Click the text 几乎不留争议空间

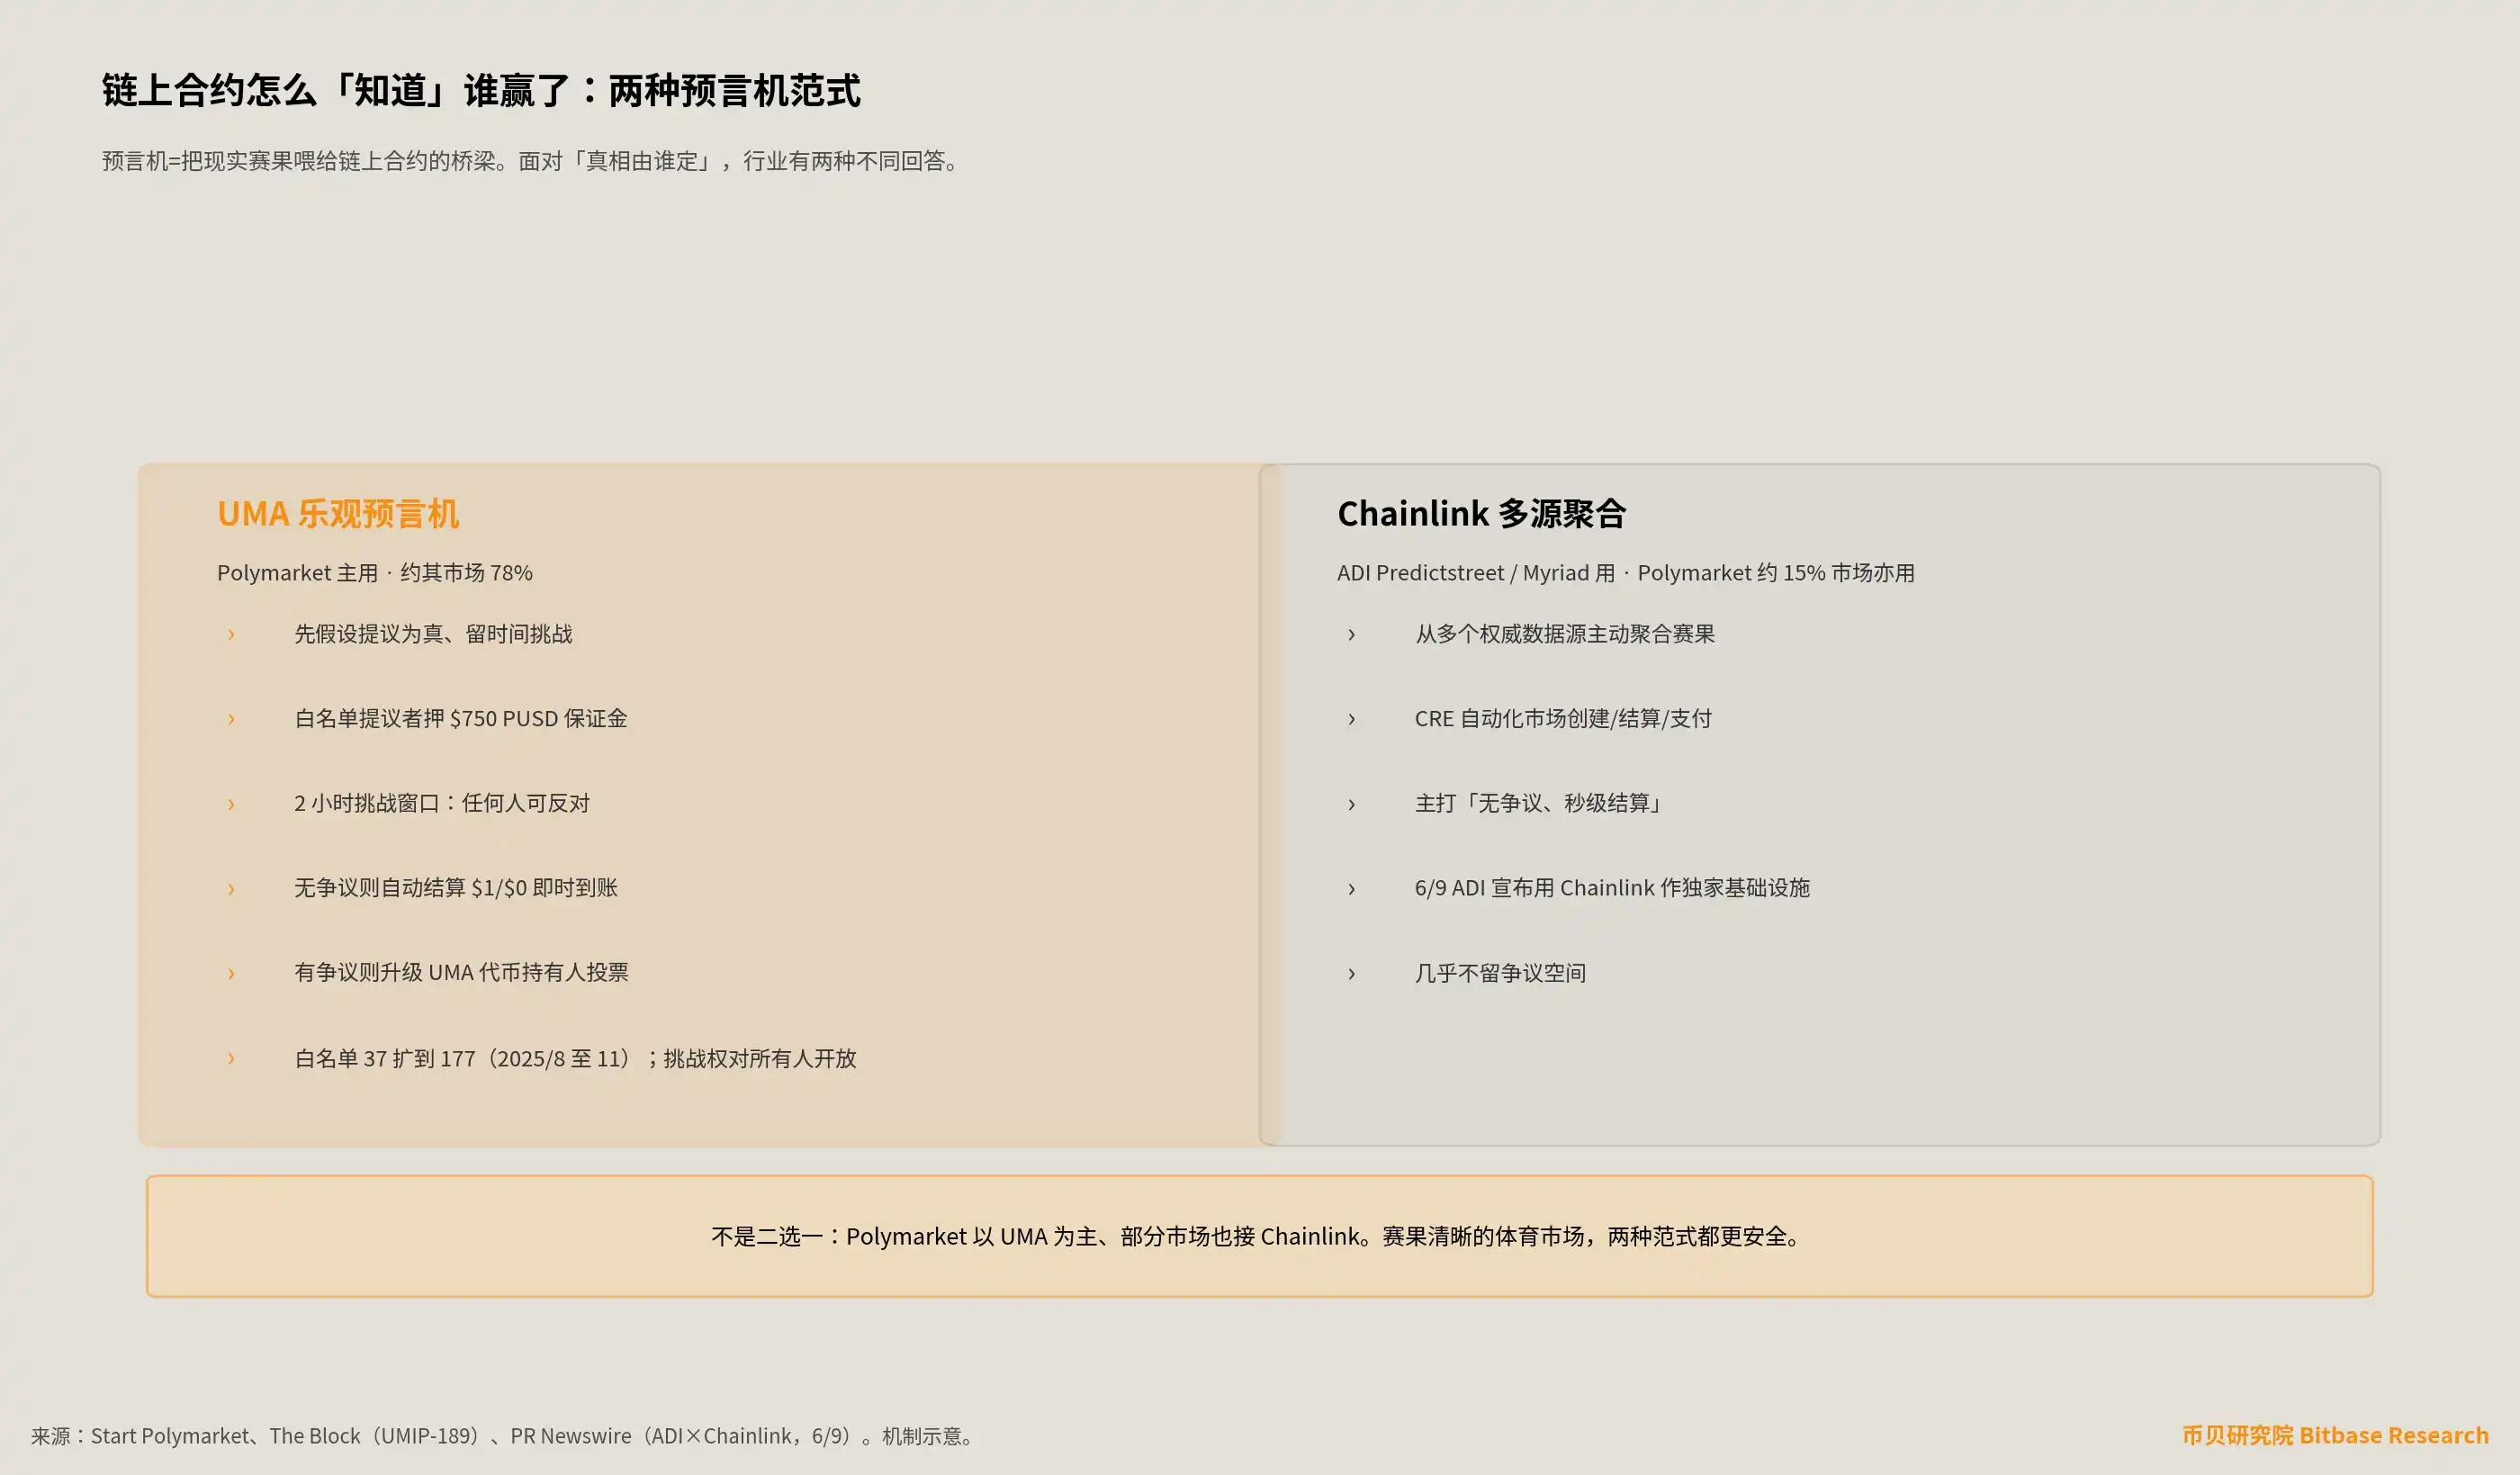[x=1500, y=973]
